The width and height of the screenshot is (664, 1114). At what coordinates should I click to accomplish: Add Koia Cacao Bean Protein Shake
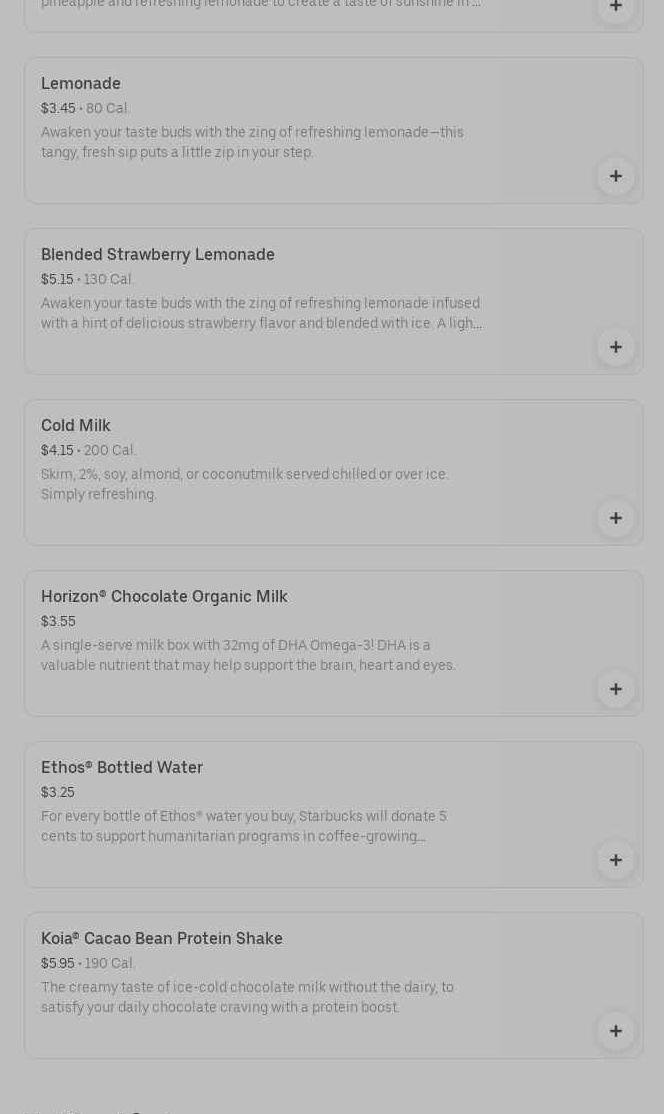615,1032
